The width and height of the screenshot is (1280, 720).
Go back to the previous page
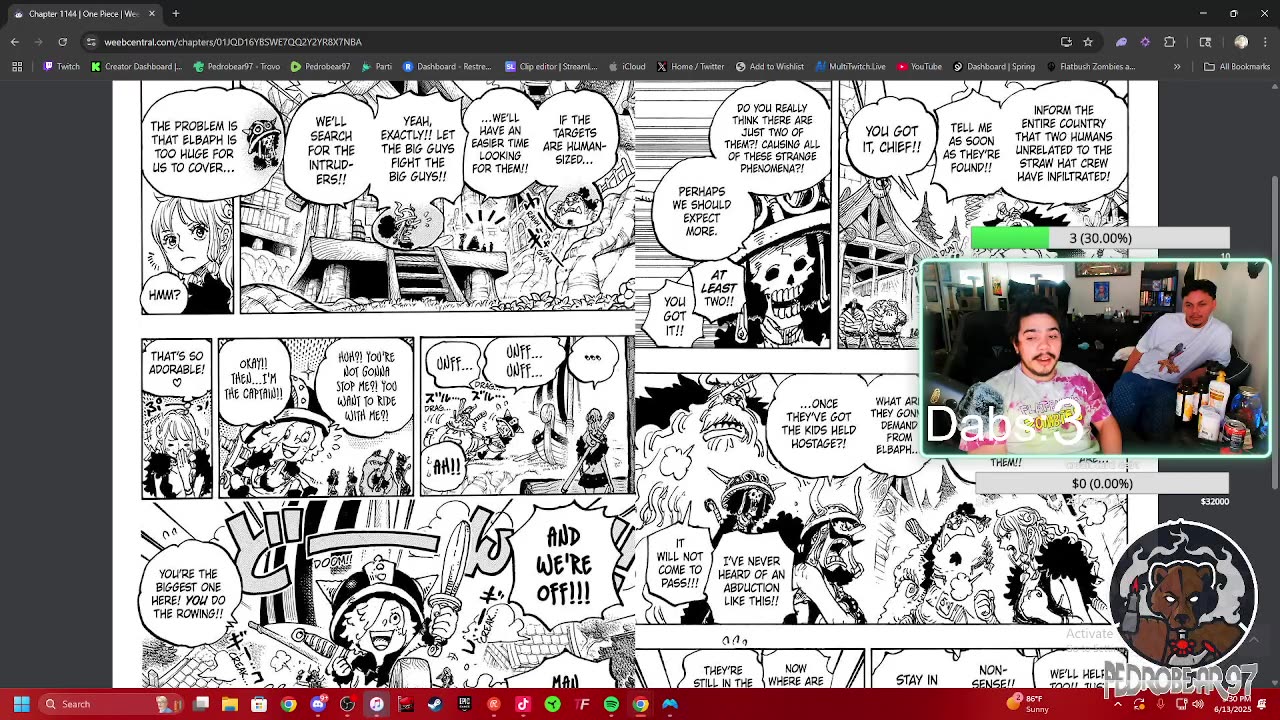coord(15,42)
